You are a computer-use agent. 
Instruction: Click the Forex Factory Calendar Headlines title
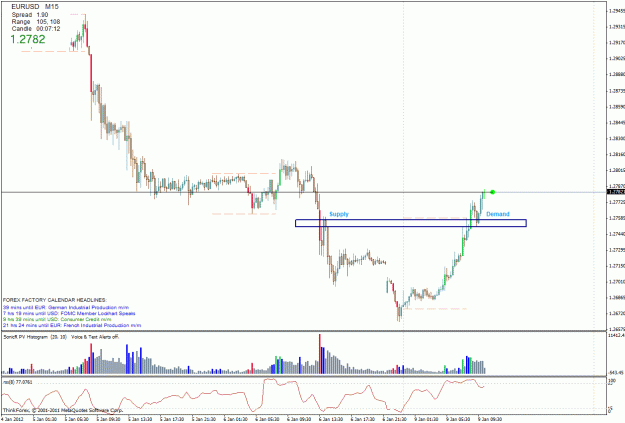55,300
